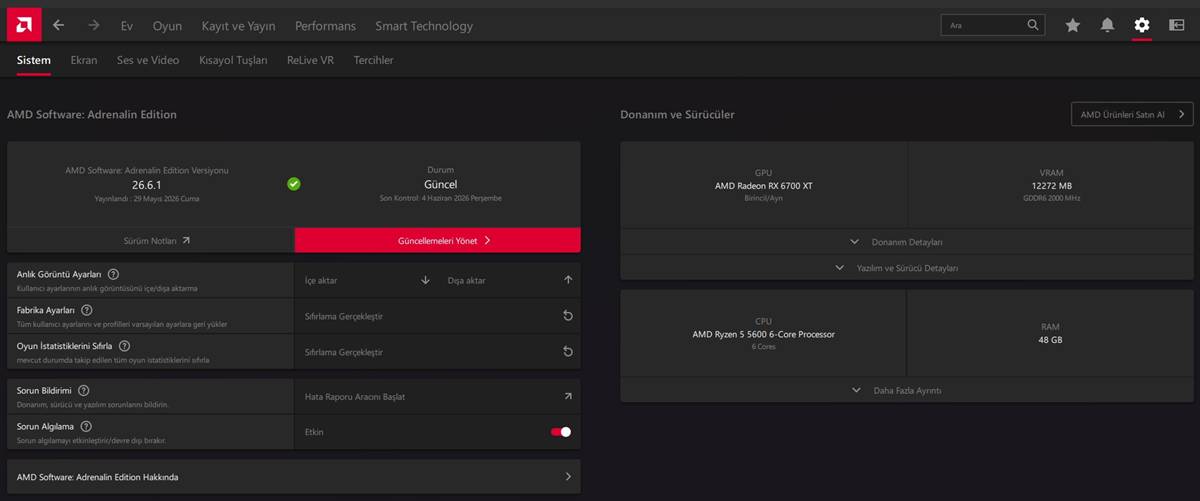Click the AMD logo icon
The width and height of the screenshot is (1200, 501).
[23, 25]
